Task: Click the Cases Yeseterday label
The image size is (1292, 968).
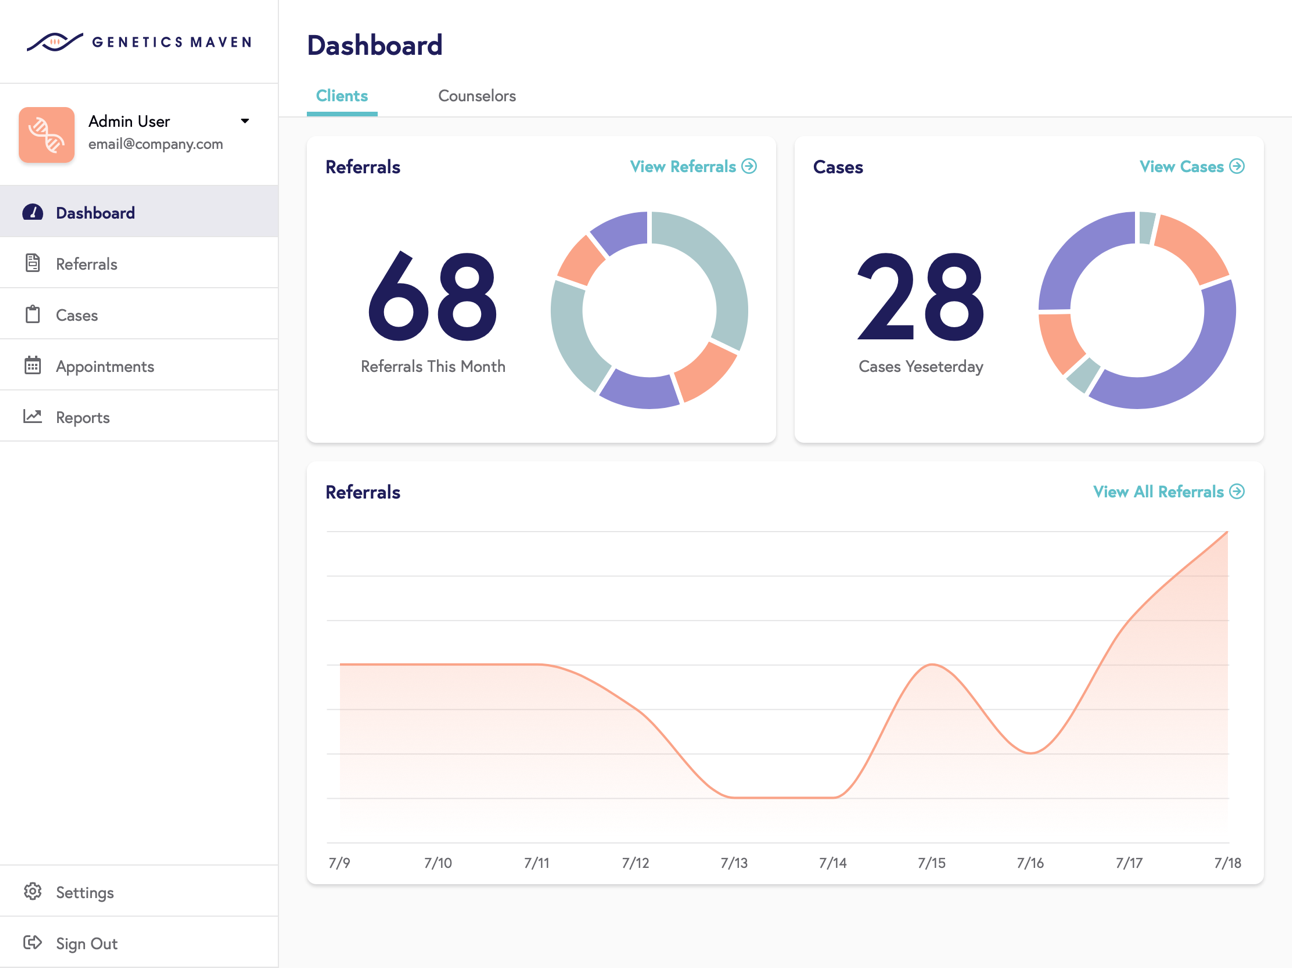Action: coord(921,366)
